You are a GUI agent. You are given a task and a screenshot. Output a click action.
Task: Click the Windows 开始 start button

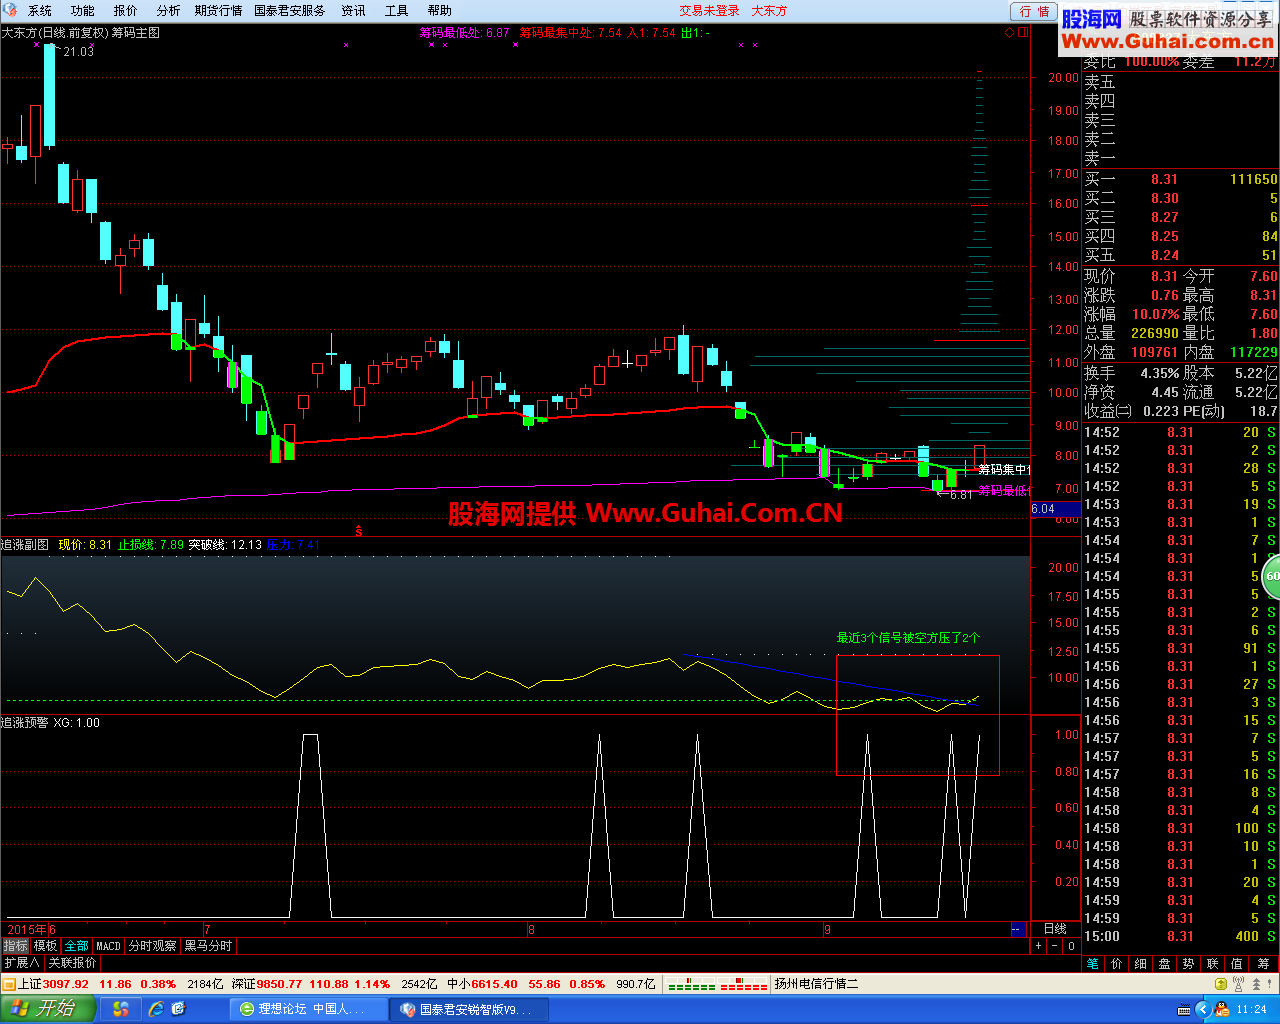pyautogui.click(x=47, y=1009)
